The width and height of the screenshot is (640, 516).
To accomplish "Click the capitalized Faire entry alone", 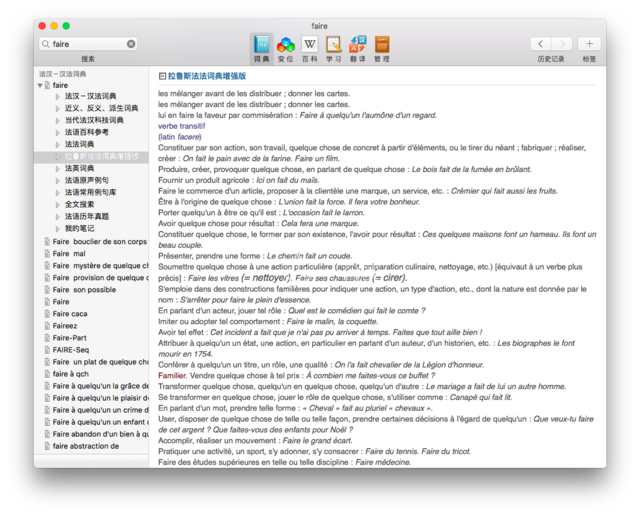I will [61, 302].
